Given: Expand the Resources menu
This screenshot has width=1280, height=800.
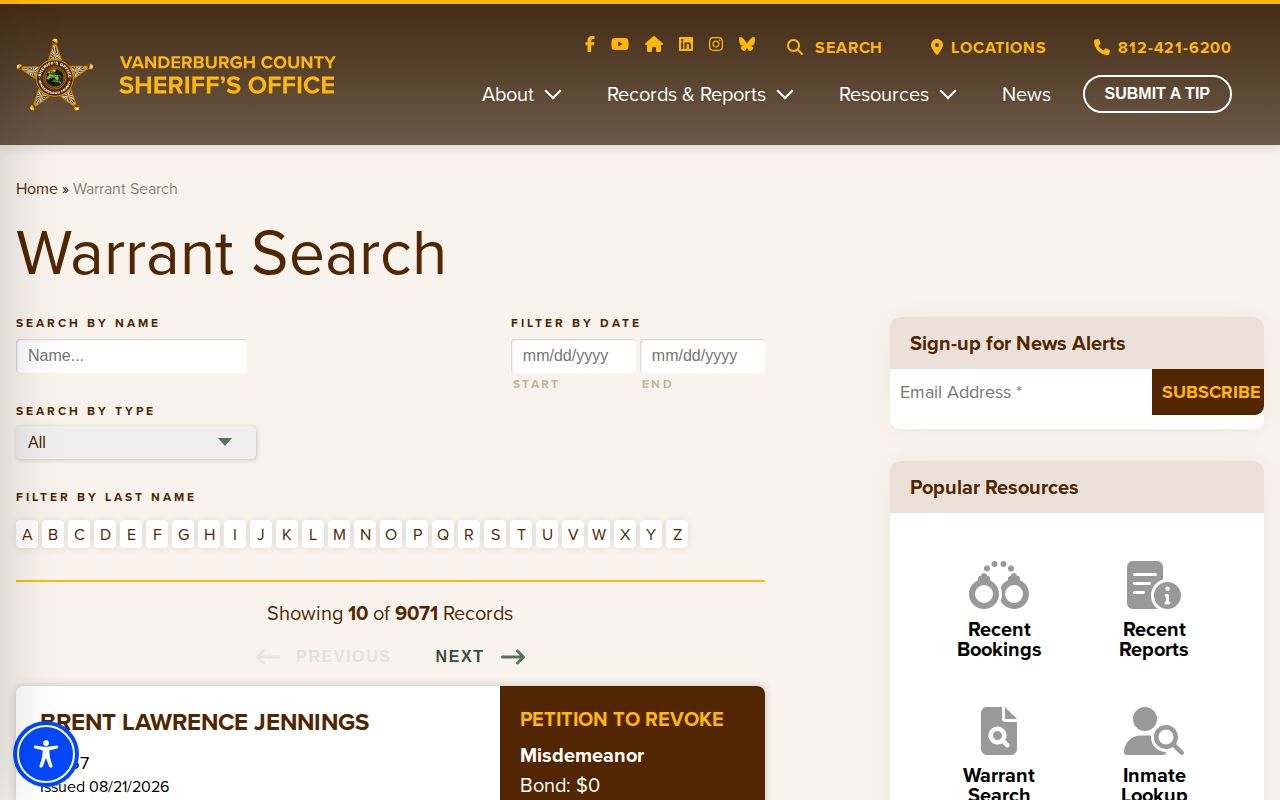Looking at the screenshot, I should point(898,94).
